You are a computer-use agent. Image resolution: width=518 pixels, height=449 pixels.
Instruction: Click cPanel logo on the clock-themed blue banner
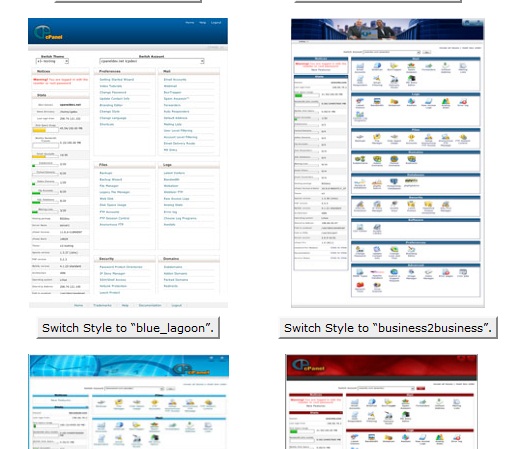pos(191,369)
